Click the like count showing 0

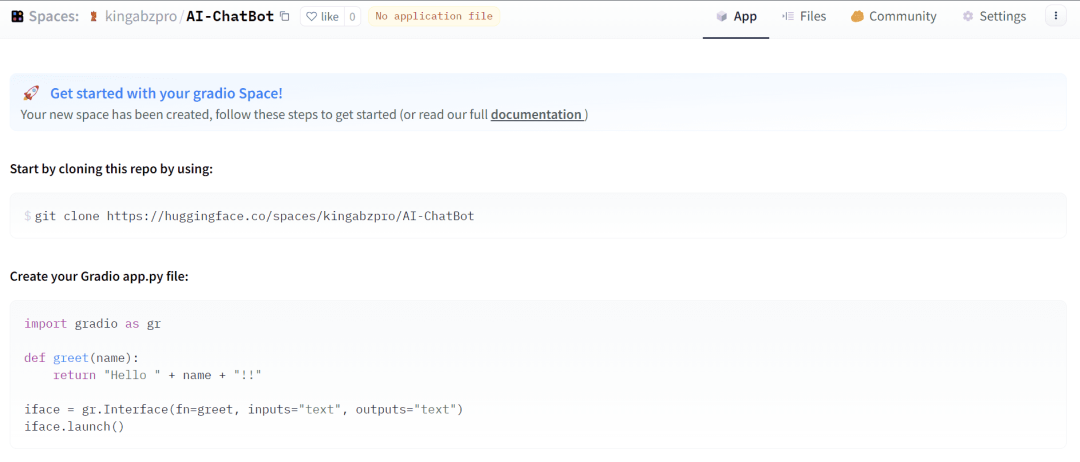pos(351,17)
